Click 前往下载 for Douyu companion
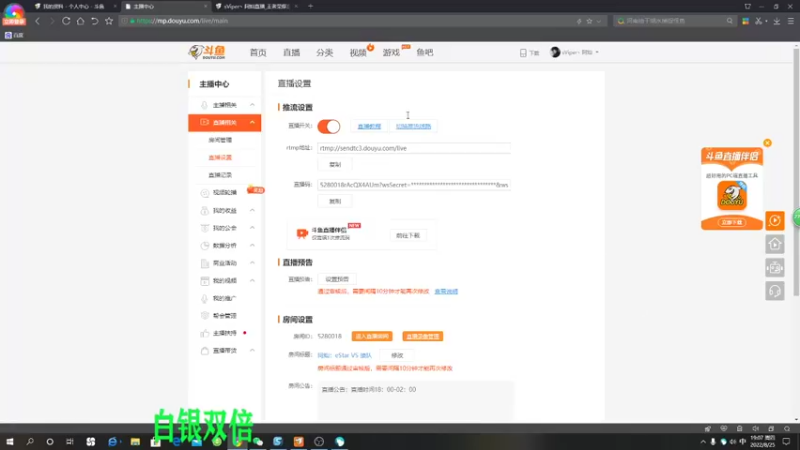The width and height of the screenshot is (800, 450). 408,235
